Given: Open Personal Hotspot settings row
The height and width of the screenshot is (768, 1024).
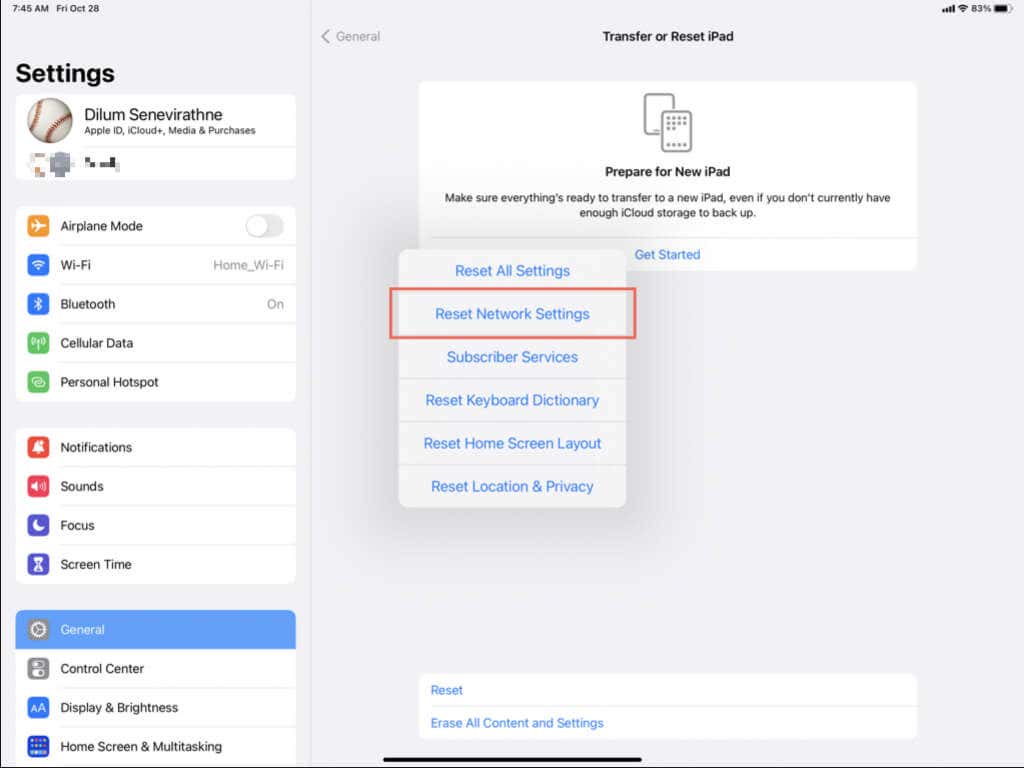Looking at the screenshot, I should click(x=155, y=382).
